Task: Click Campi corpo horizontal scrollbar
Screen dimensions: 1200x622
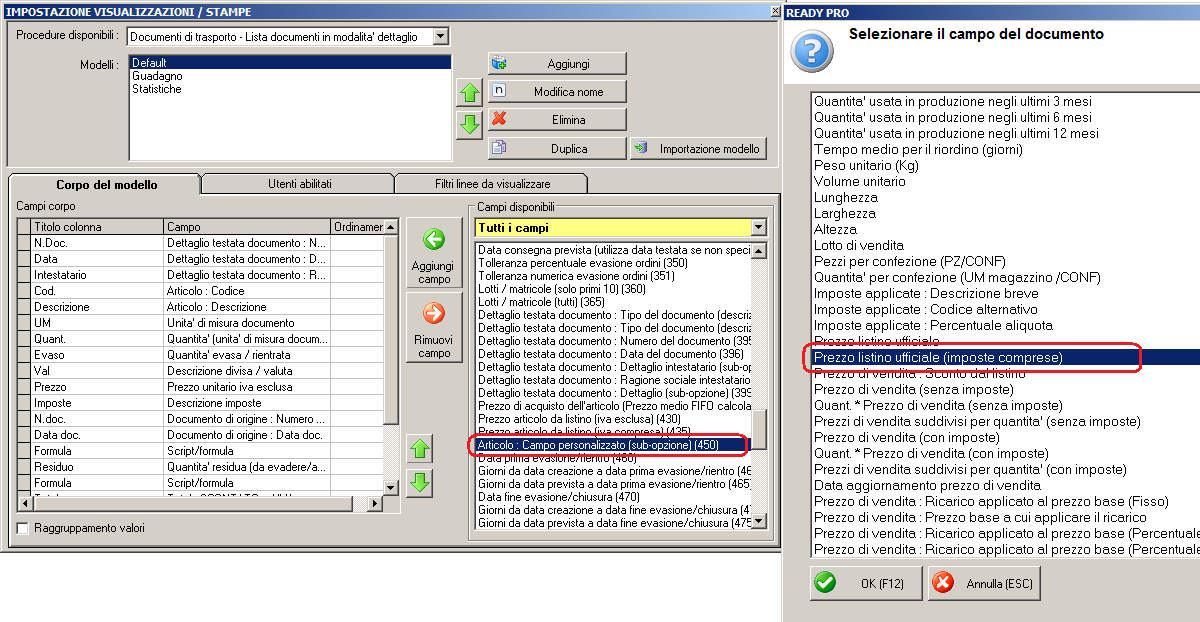Action: point(200,503)
